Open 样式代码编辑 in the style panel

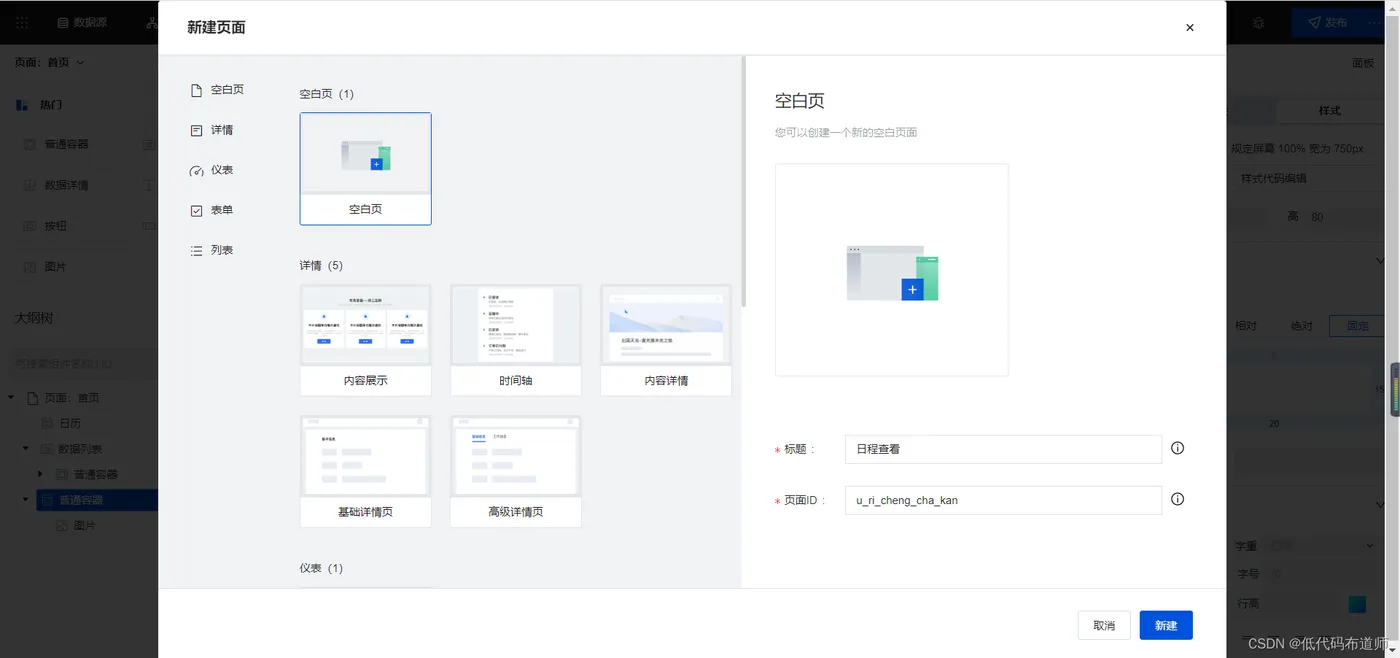tap(1273, 178)
